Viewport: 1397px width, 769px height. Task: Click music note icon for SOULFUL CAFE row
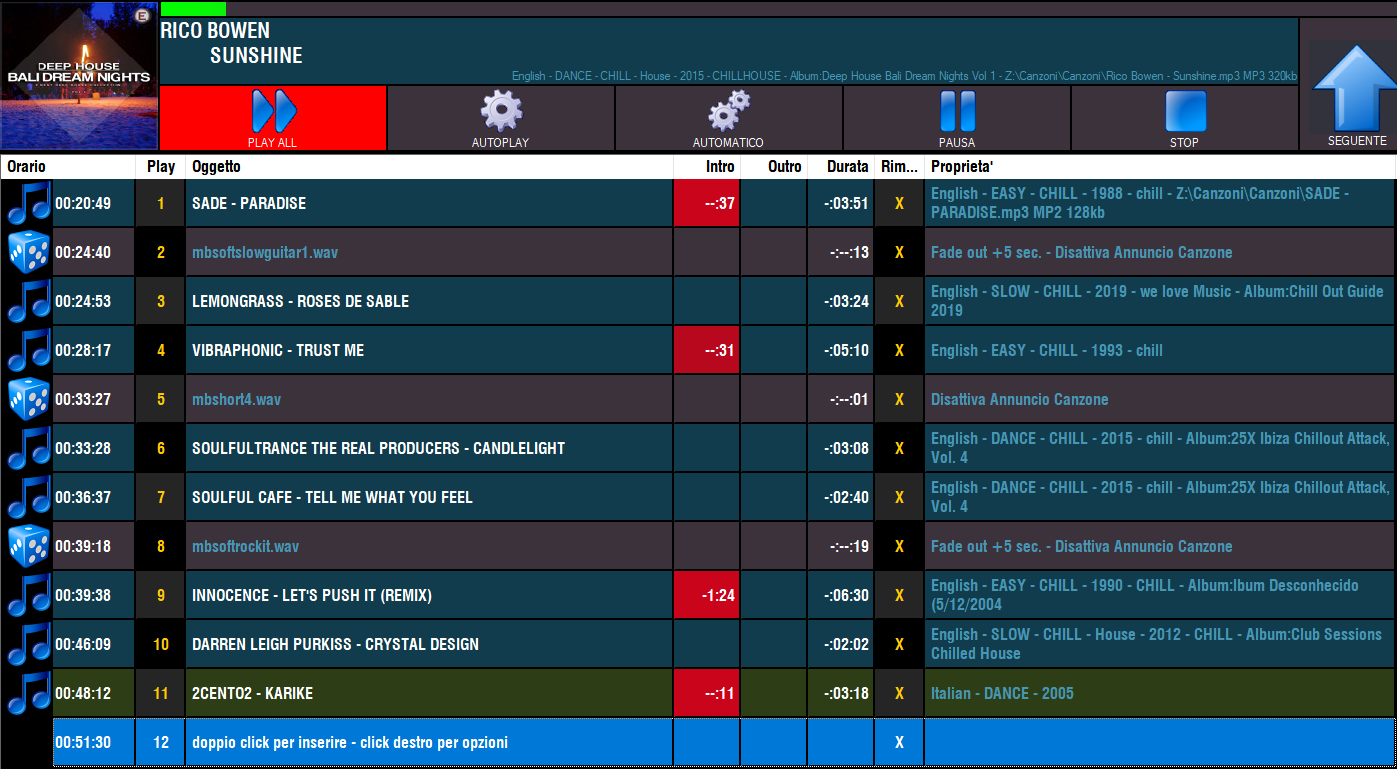[x=29, y=497]
